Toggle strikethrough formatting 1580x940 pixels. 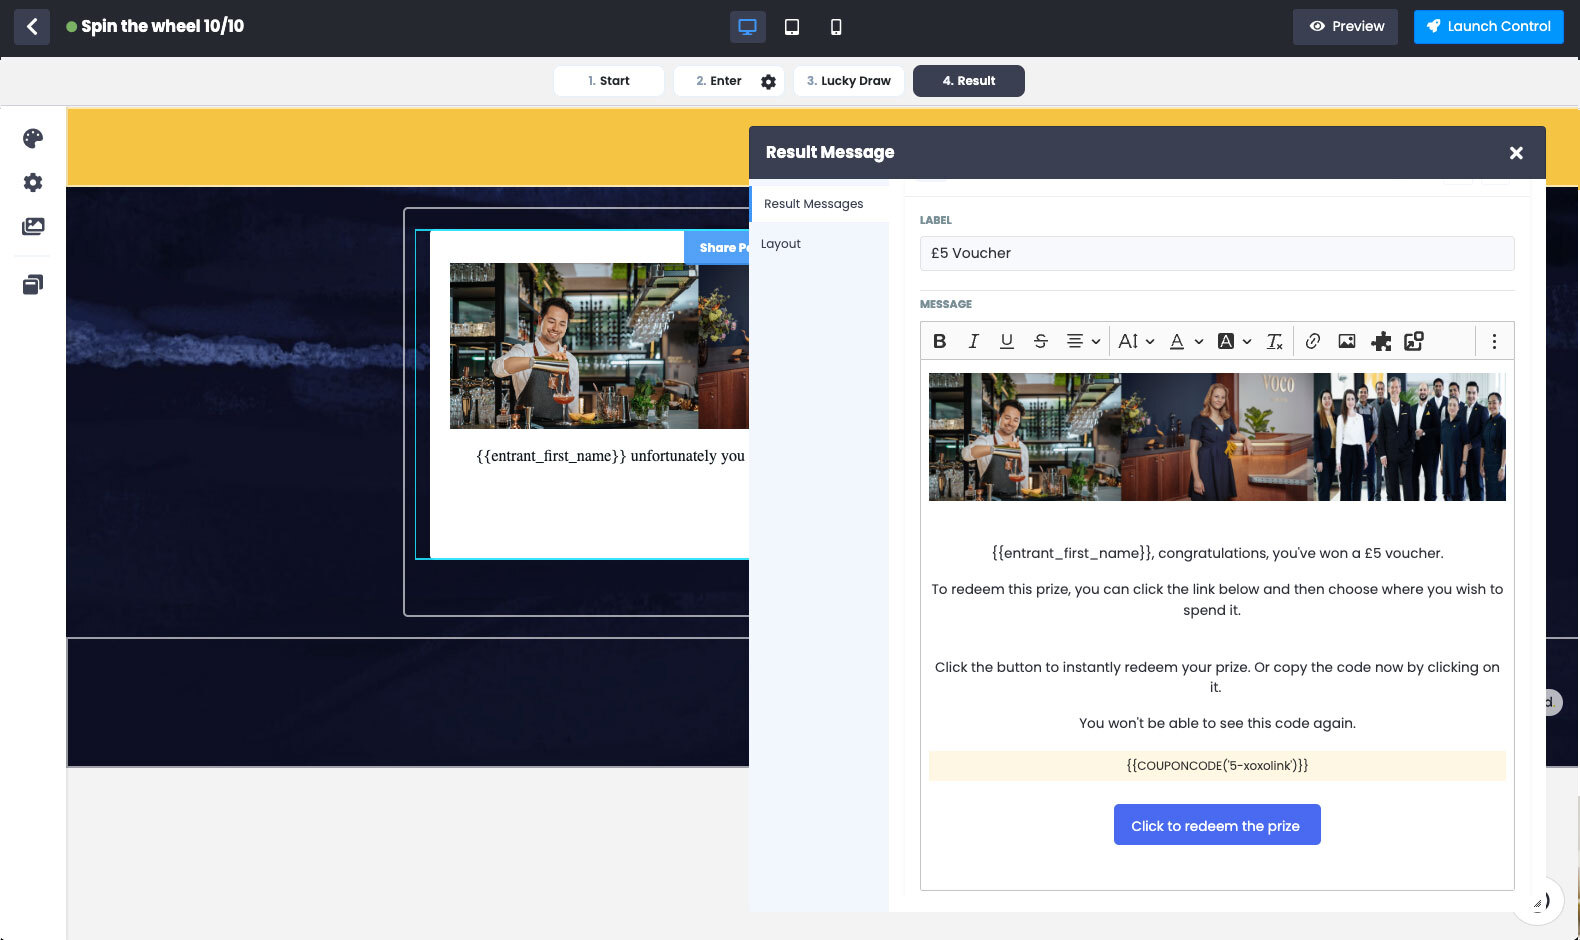[1041, 341]
